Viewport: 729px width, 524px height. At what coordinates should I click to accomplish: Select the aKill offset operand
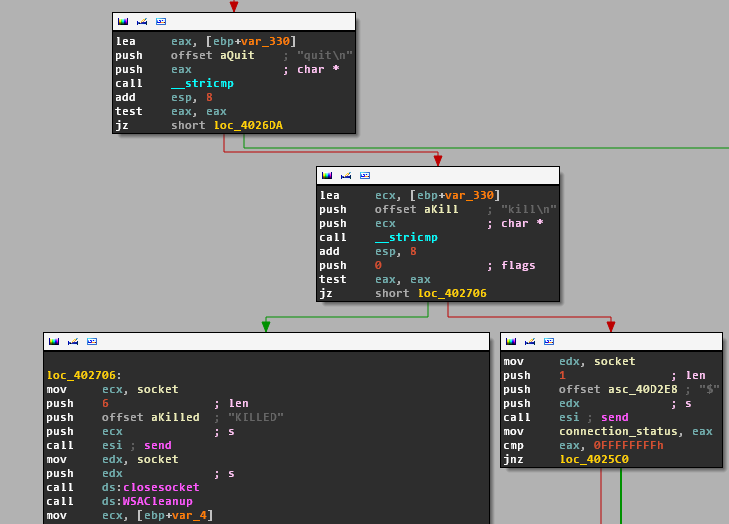tap(441, 209)
